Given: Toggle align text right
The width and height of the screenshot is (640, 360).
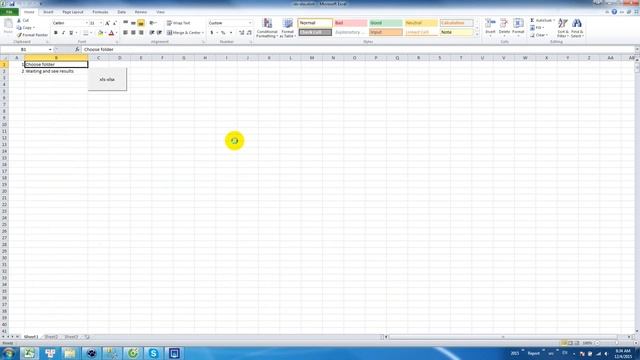Looking at the screenshot, I should [141, 33].
